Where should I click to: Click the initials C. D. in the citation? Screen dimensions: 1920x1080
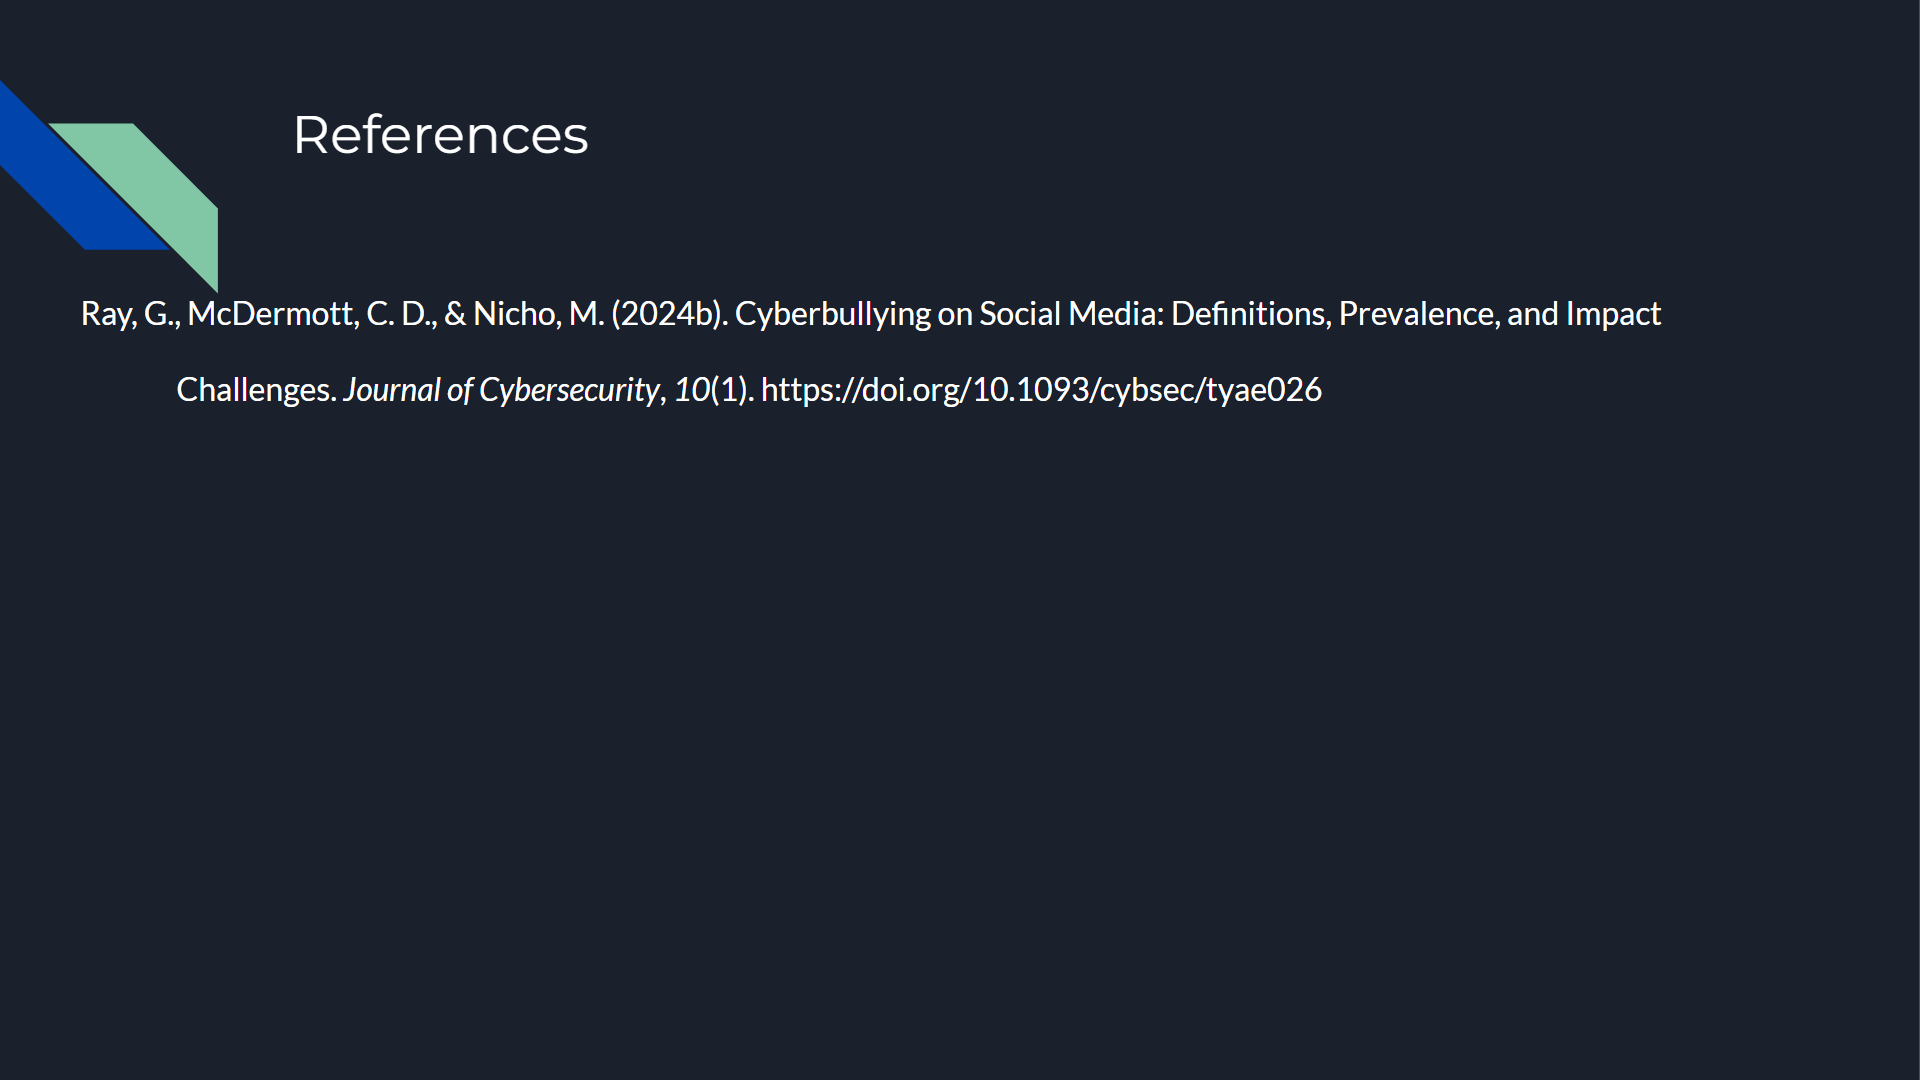pos(400,314)
